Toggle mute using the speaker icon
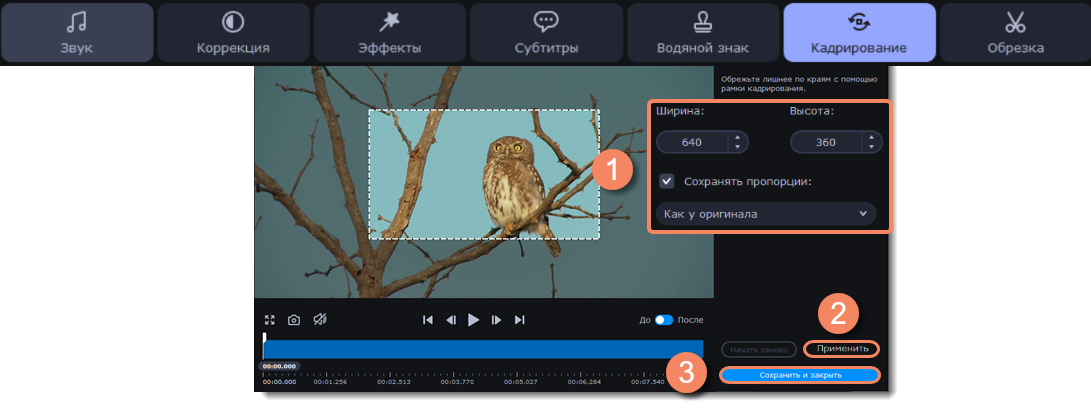Screen dimensions: 1091x409 320,320
